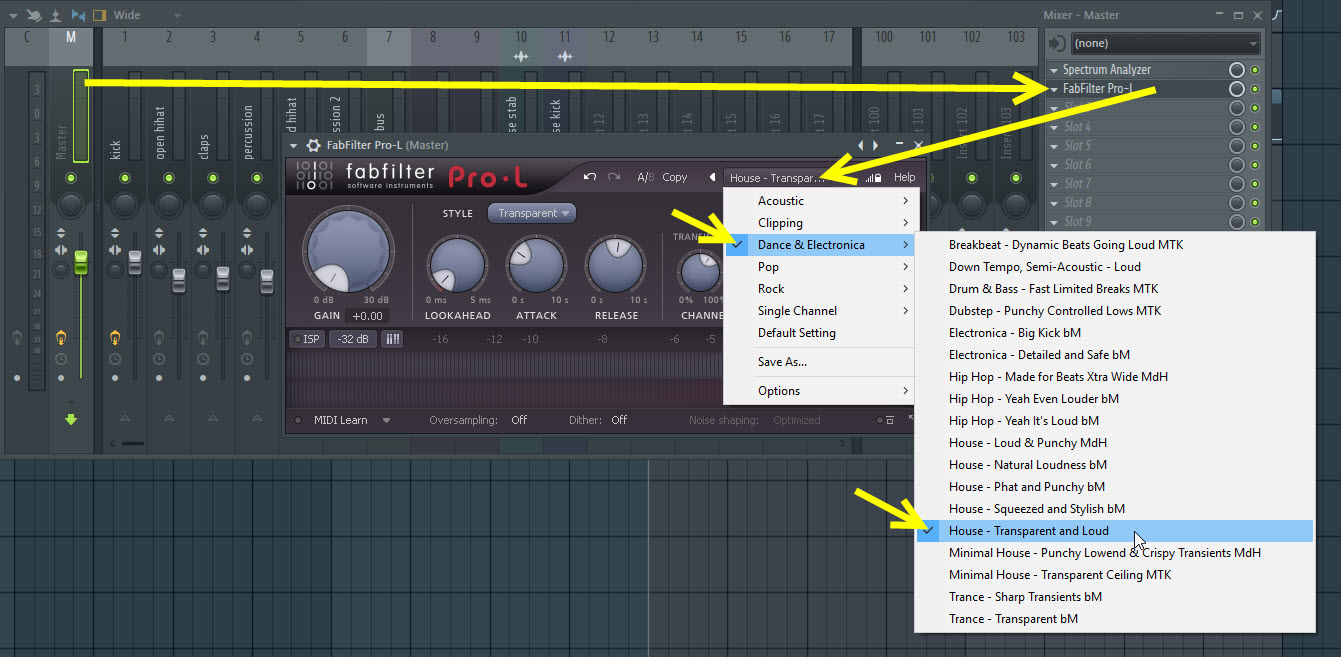This screenshot has width=1341, height=657.
Task: Click the latency clock icon on Master track
Action: (x=61, y=358)
